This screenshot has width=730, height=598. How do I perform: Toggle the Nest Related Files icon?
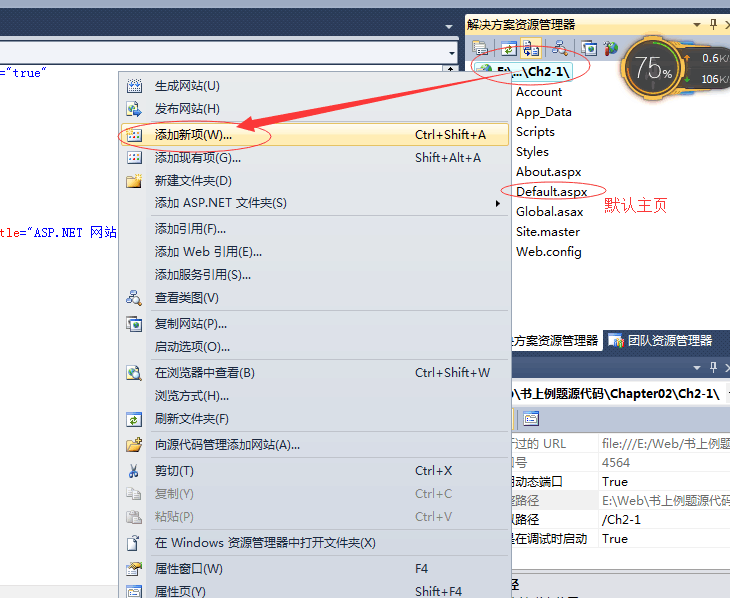(x=530, y=48)
